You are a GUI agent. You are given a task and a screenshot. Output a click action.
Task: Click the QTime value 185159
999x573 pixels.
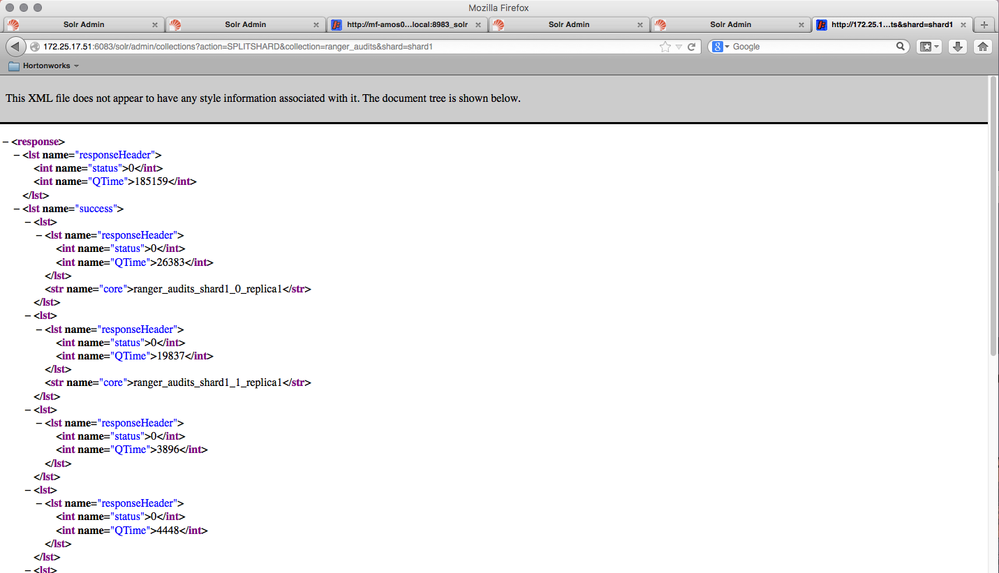tap(151, 182)
